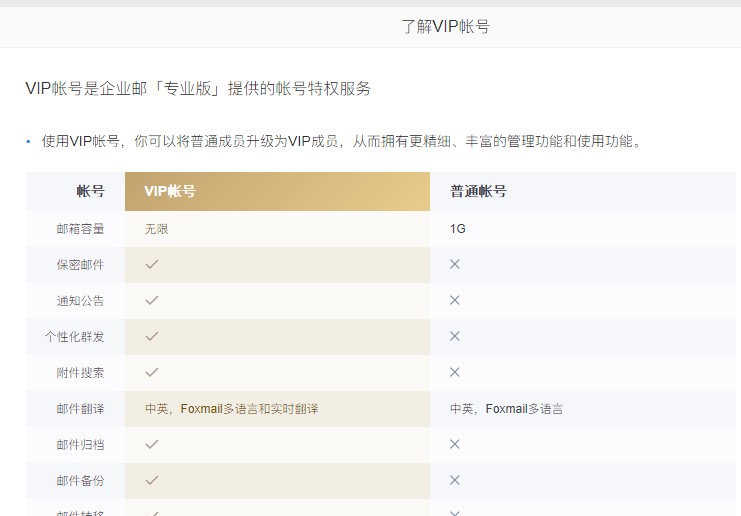Select the 普通帐号 X mark for 个性化群发
Image resolution: width=741 pixels, height=516 pixels.
pyautogui.click(x=454, y=336)
